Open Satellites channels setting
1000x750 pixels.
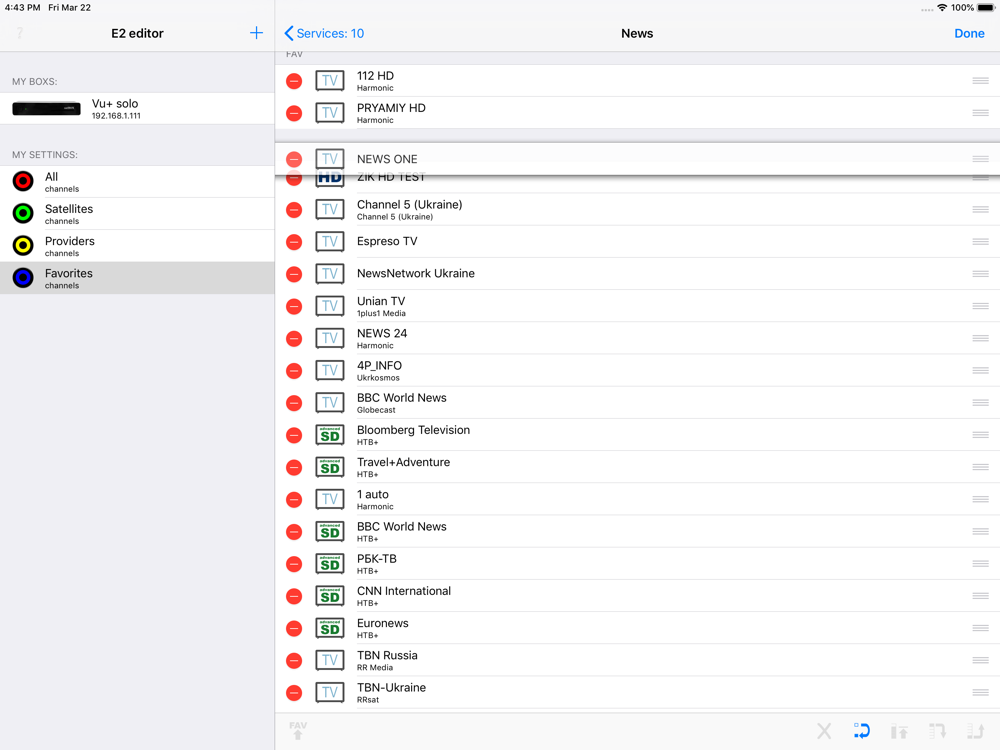137,214
